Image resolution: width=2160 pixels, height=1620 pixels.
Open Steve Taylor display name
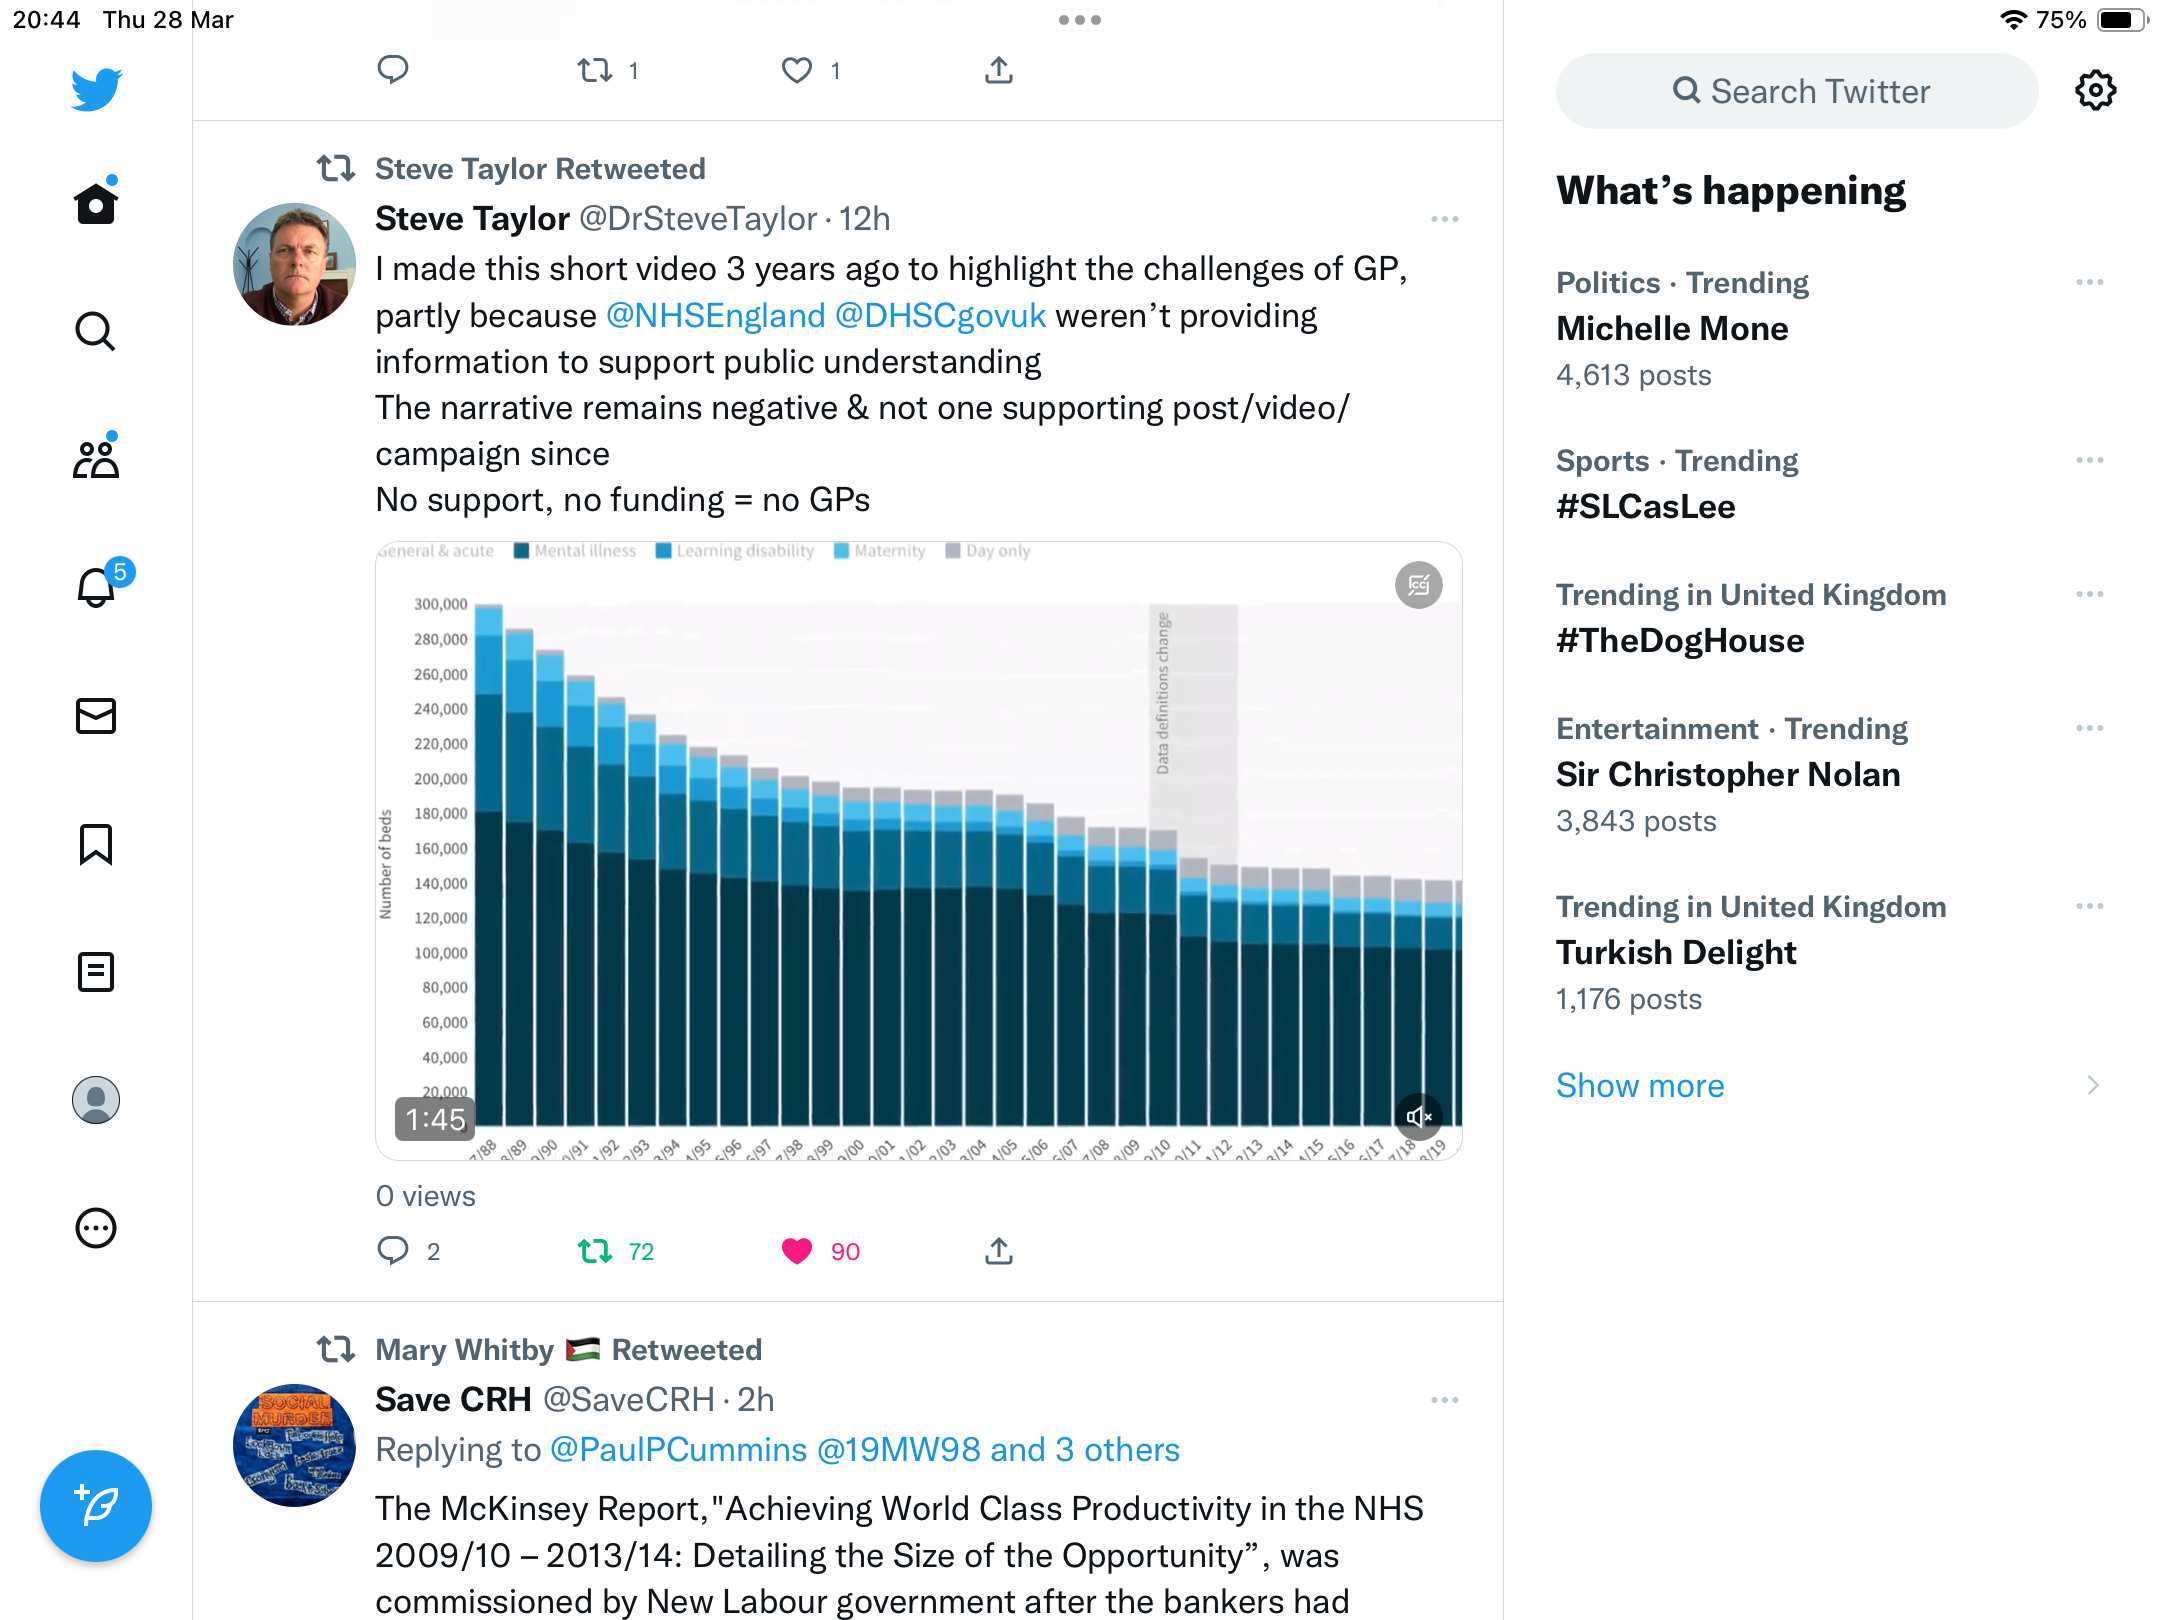click(472, 219)
